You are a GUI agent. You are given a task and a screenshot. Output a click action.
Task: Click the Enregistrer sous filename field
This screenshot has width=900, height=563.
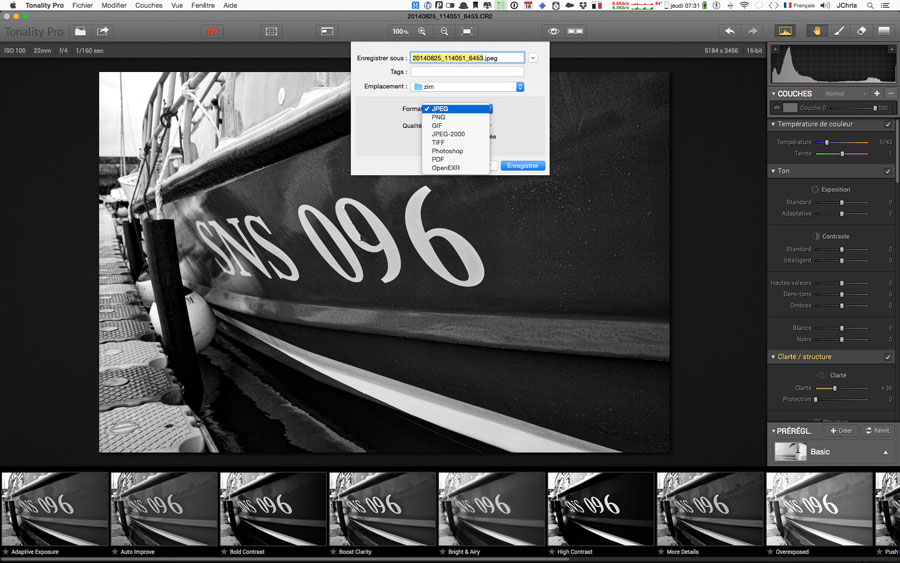(x=467, y=58)
